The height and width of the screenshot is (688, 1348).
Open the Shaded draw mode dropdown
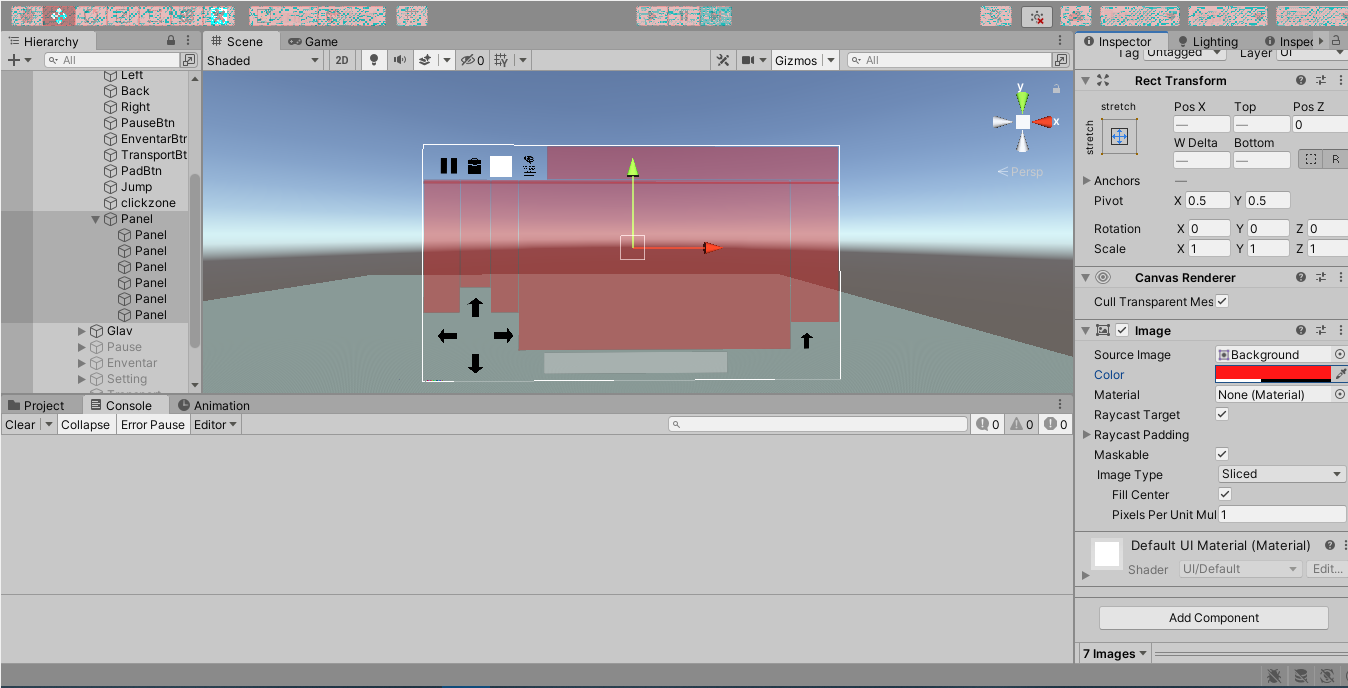tap(263, 59)
